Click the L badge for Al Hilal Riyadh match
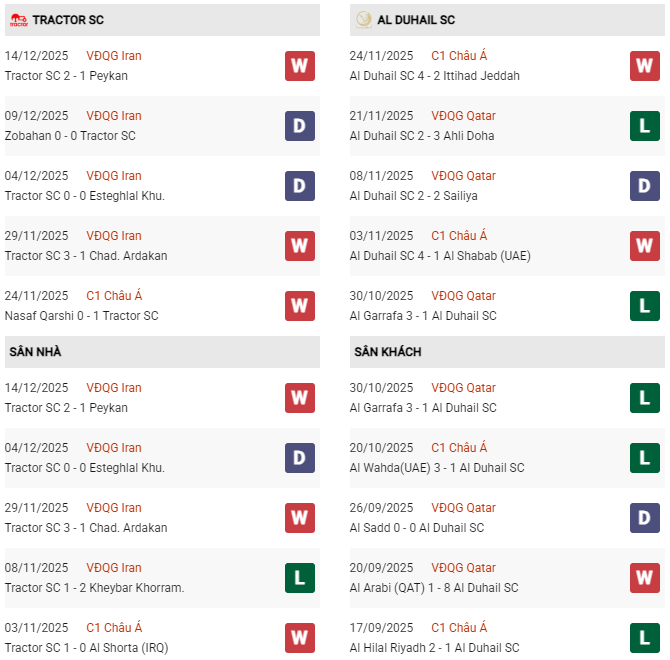This screenshot has height=660, width=670. click(x=645, y=638)
